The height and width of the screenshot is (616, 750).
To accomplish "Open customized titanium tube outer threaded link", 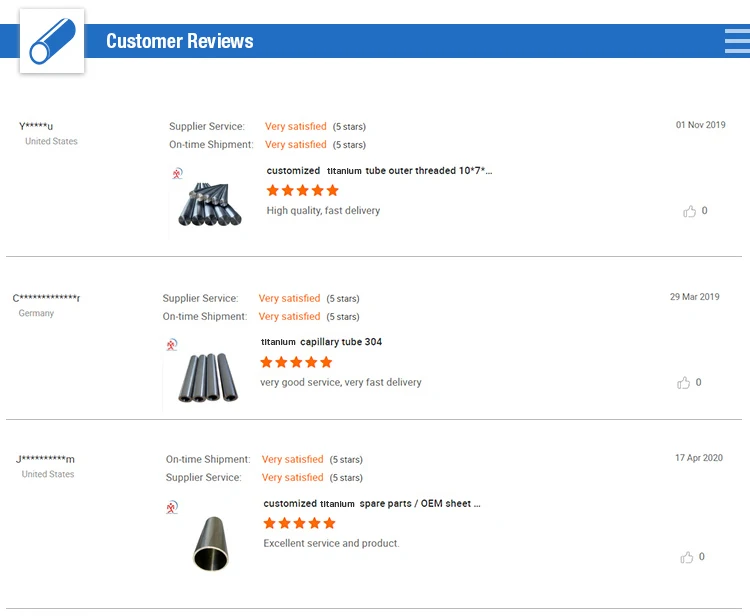I will pyautogui.click(x=379, y=171).
